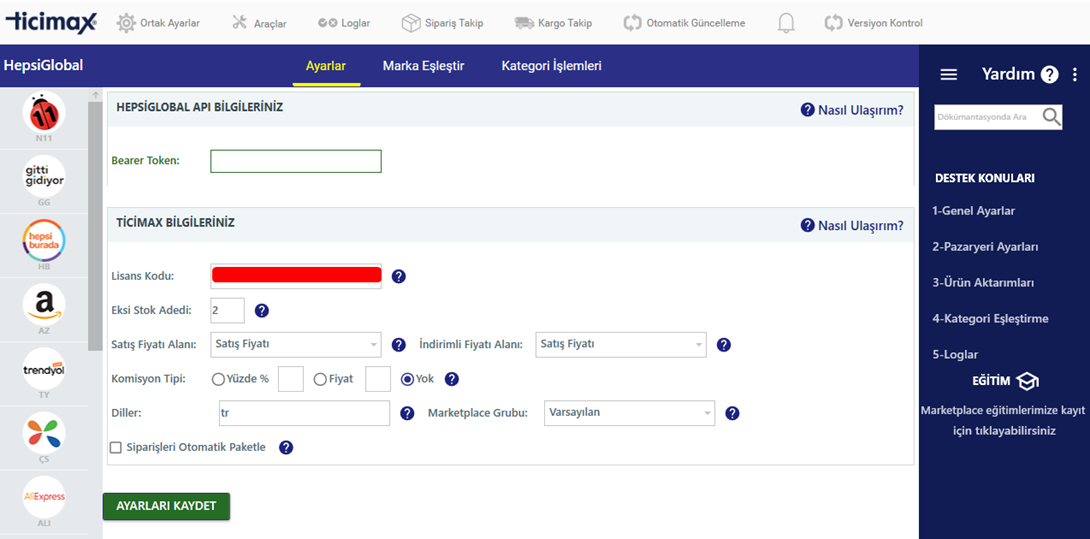Open support topic 4-Kategori Eşleştirme

[990, 319]
